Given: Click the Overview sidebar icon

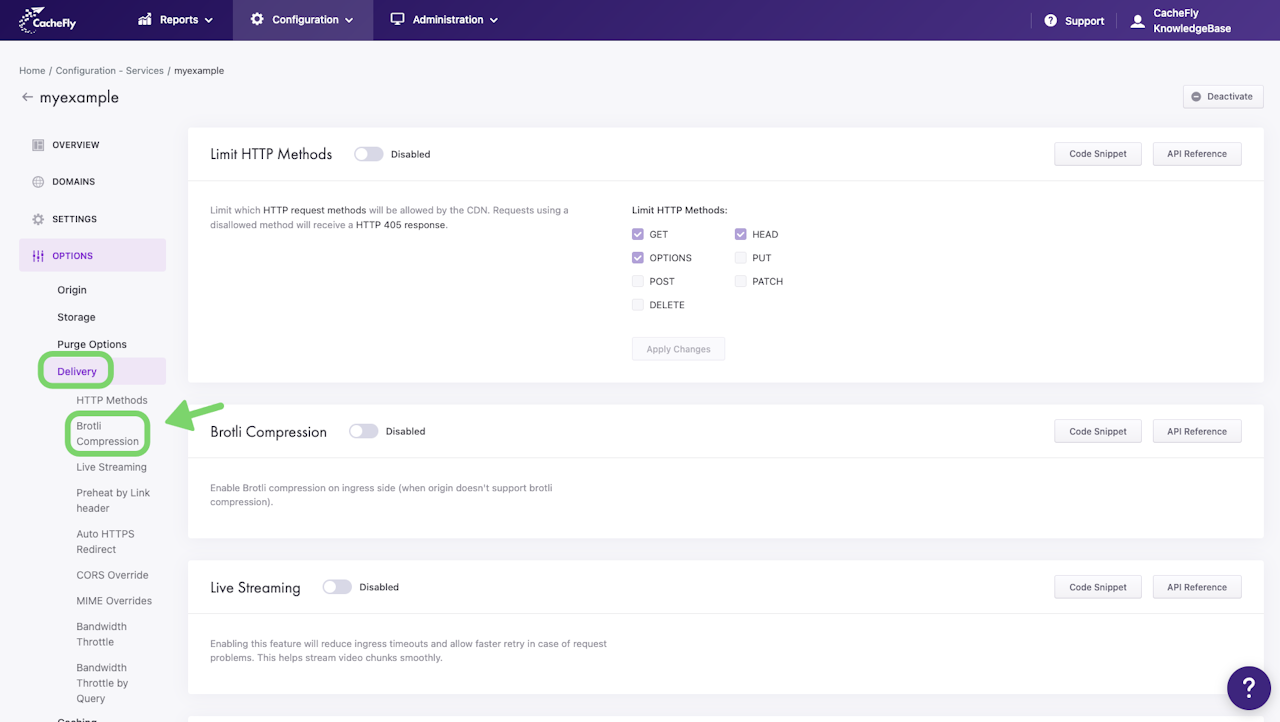Looking at the screenshot, I should 38,145.
